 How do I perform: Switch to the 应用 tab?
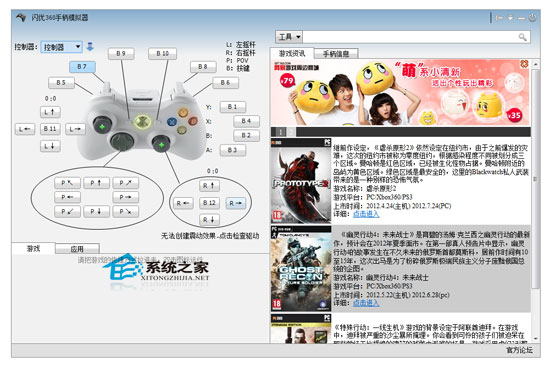[x=77, y=249]
